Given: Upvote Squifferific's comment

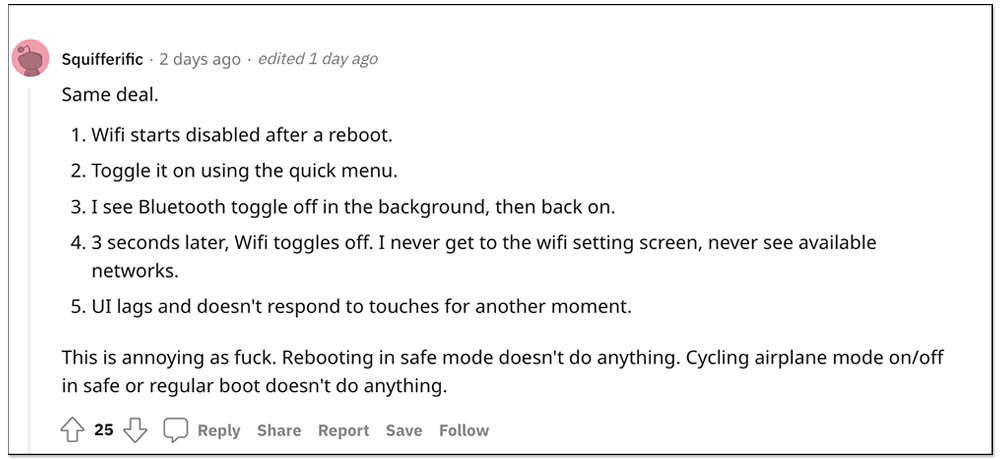Looking at the screenshot, I should pos(73,431).
